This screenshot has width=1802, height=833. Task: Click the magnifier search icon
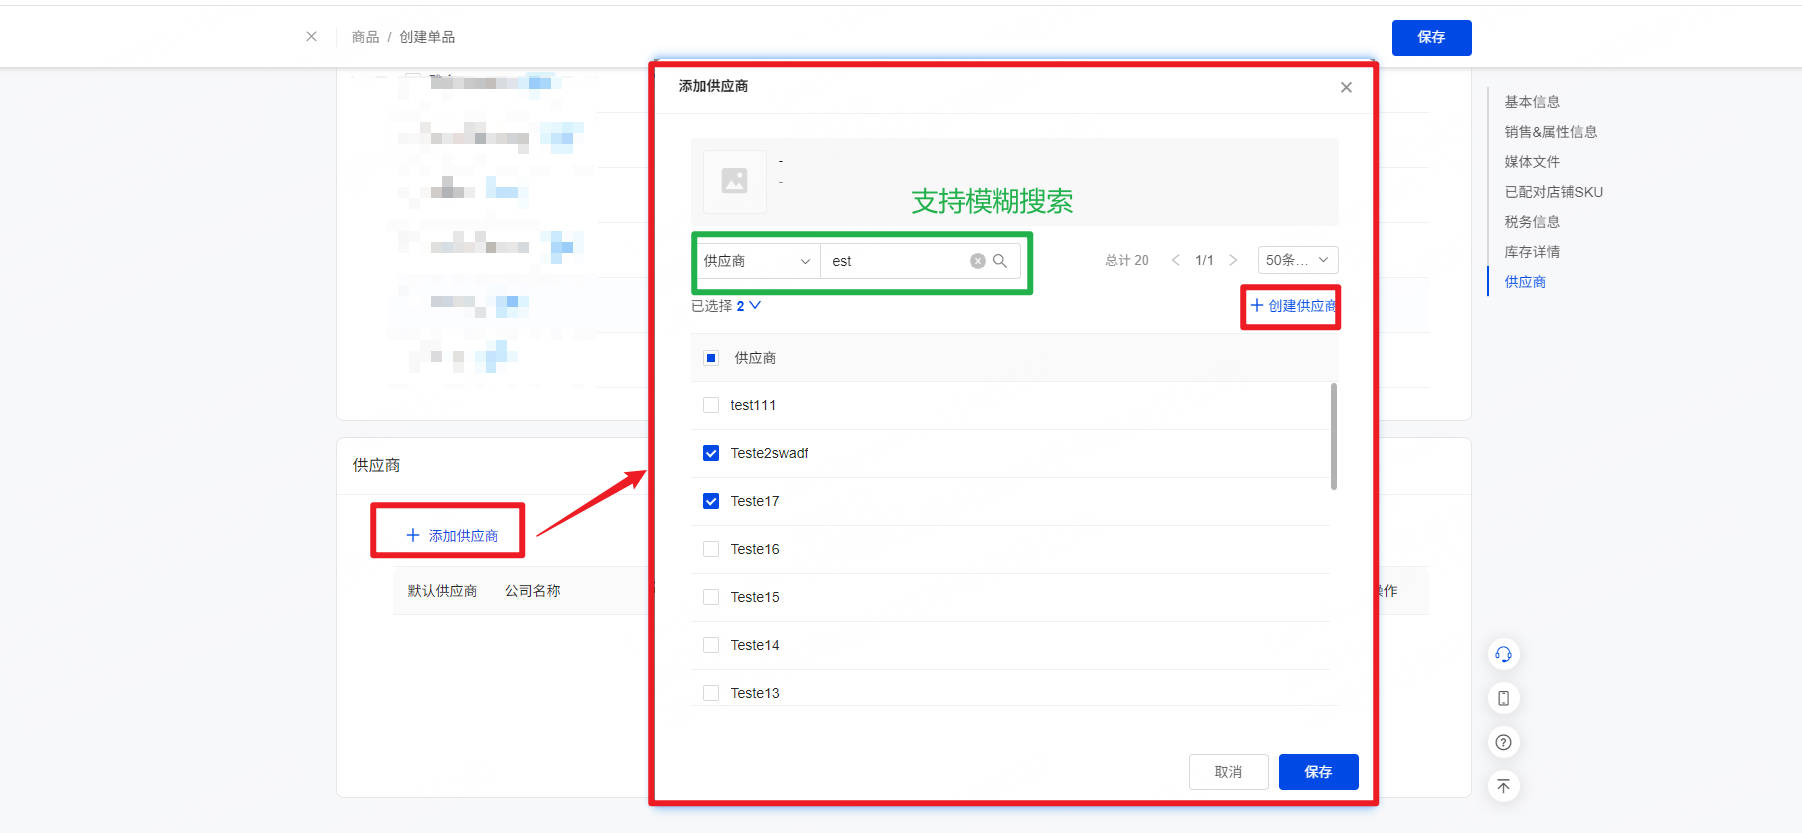coord(1000,261)
